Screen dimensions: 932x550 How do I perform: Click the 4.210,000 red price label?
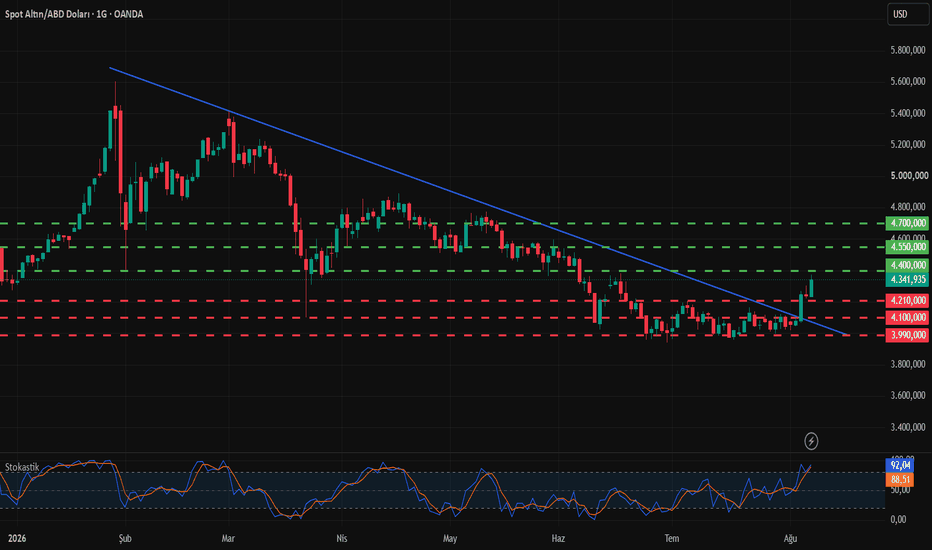point(907,300)
